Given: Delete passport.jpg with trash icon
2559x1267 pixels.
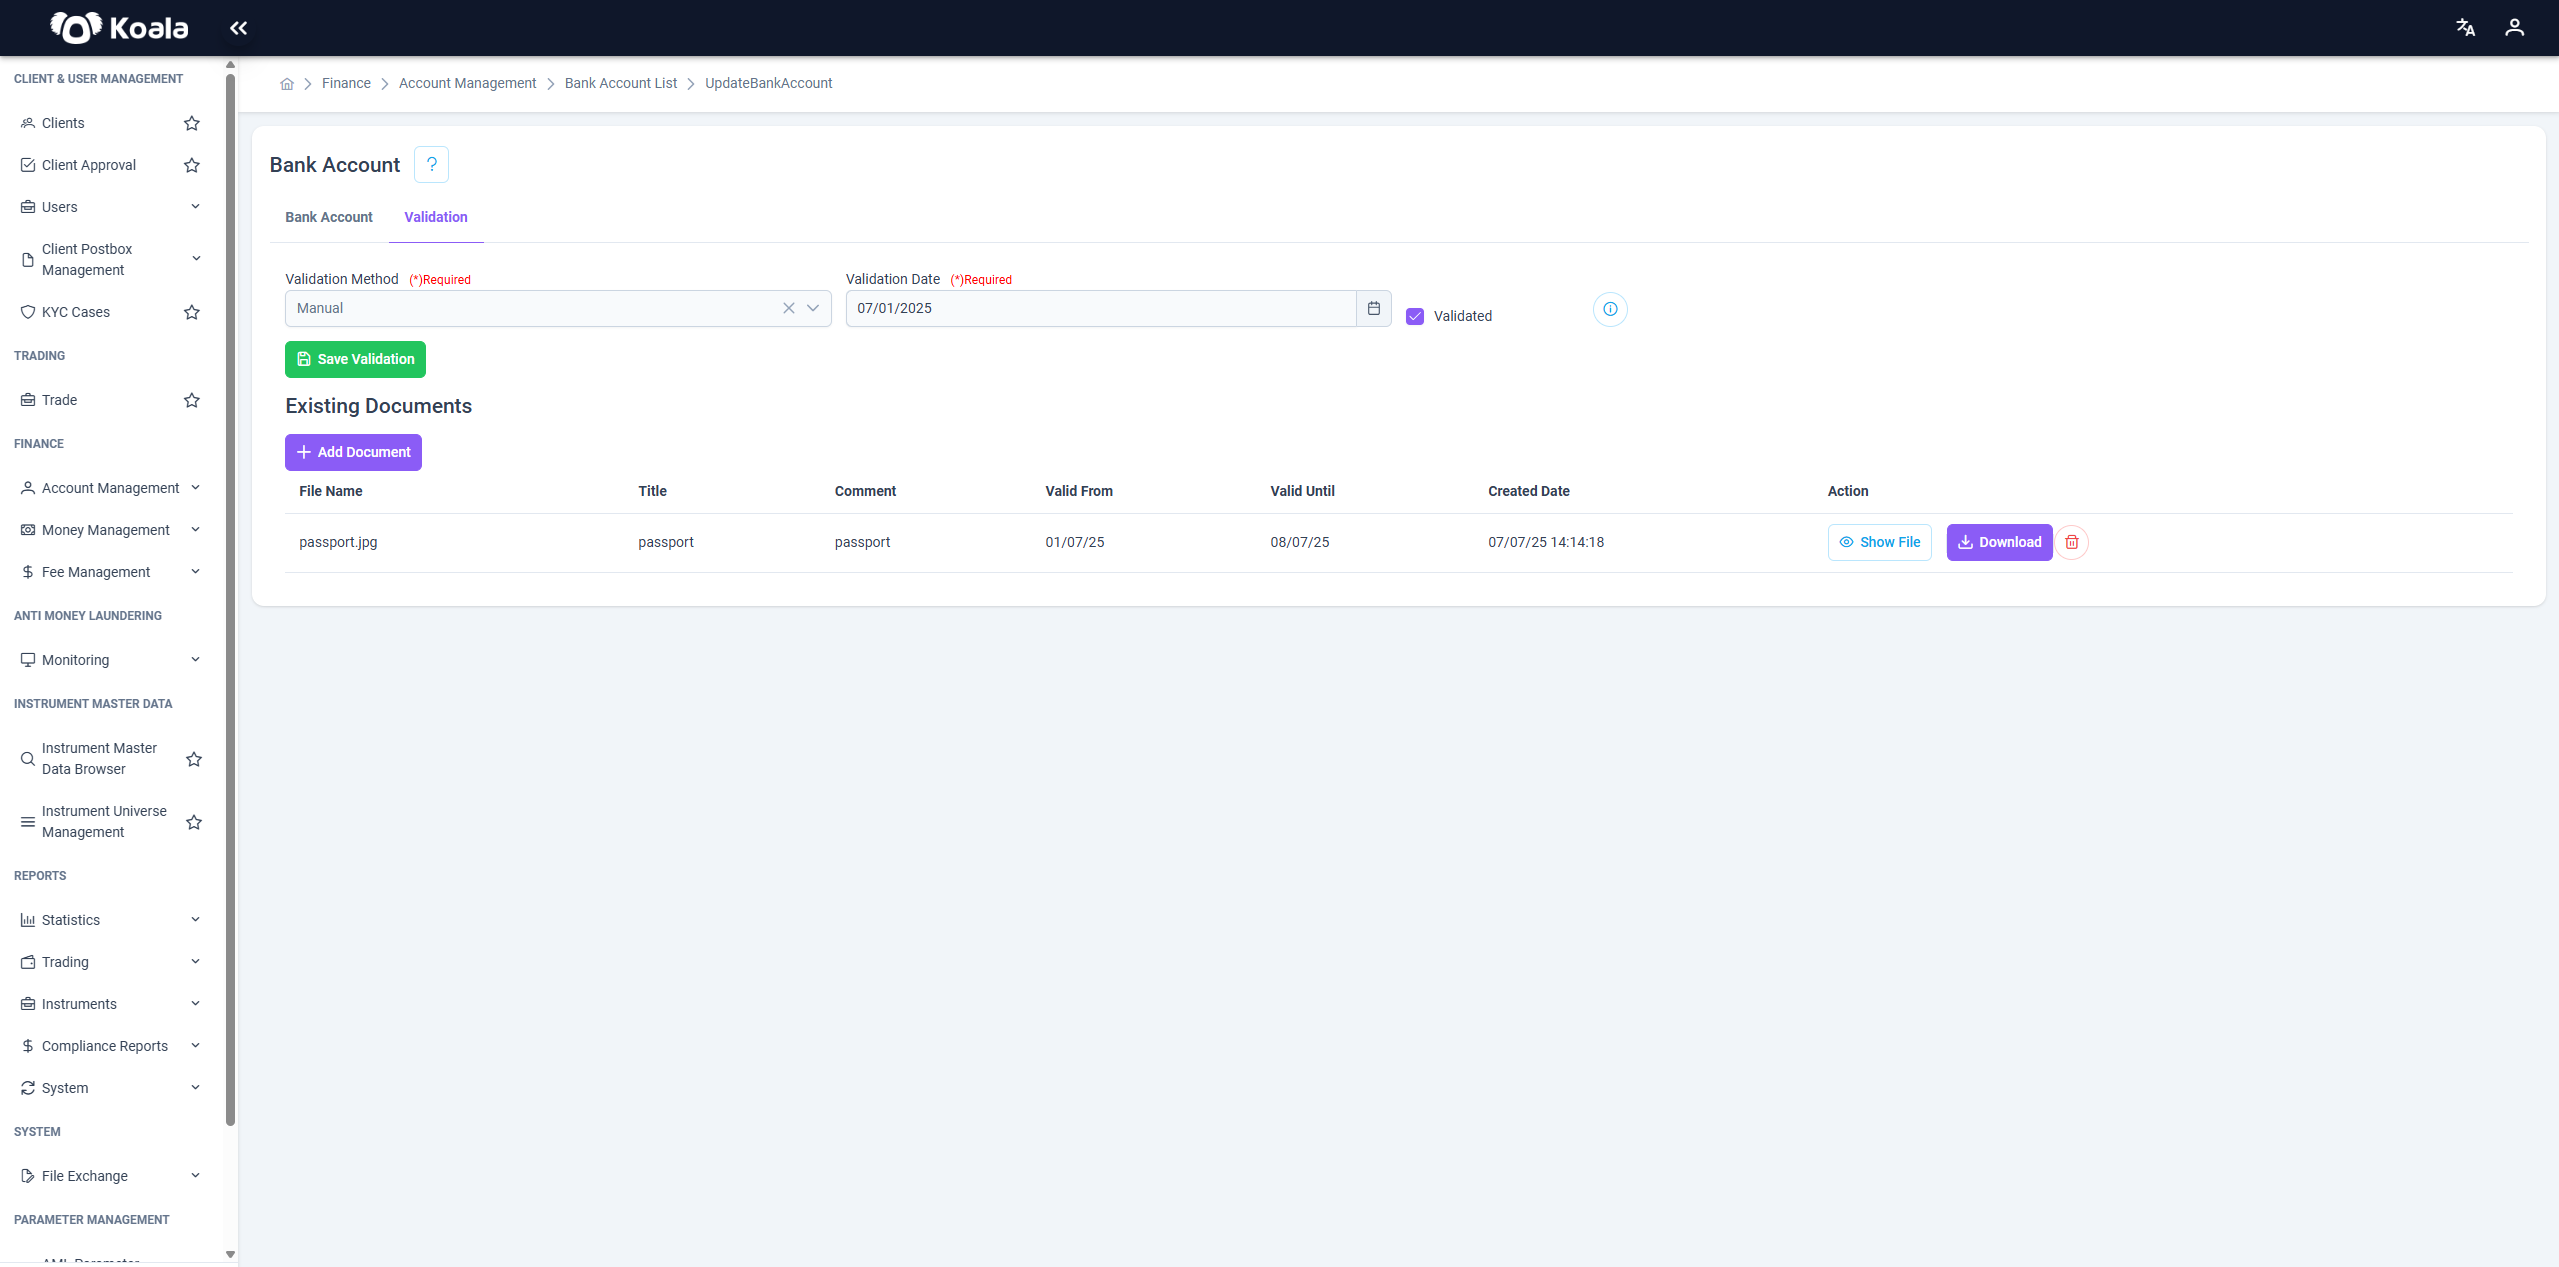Looking at the screenshot, I should pos(2072,542).
